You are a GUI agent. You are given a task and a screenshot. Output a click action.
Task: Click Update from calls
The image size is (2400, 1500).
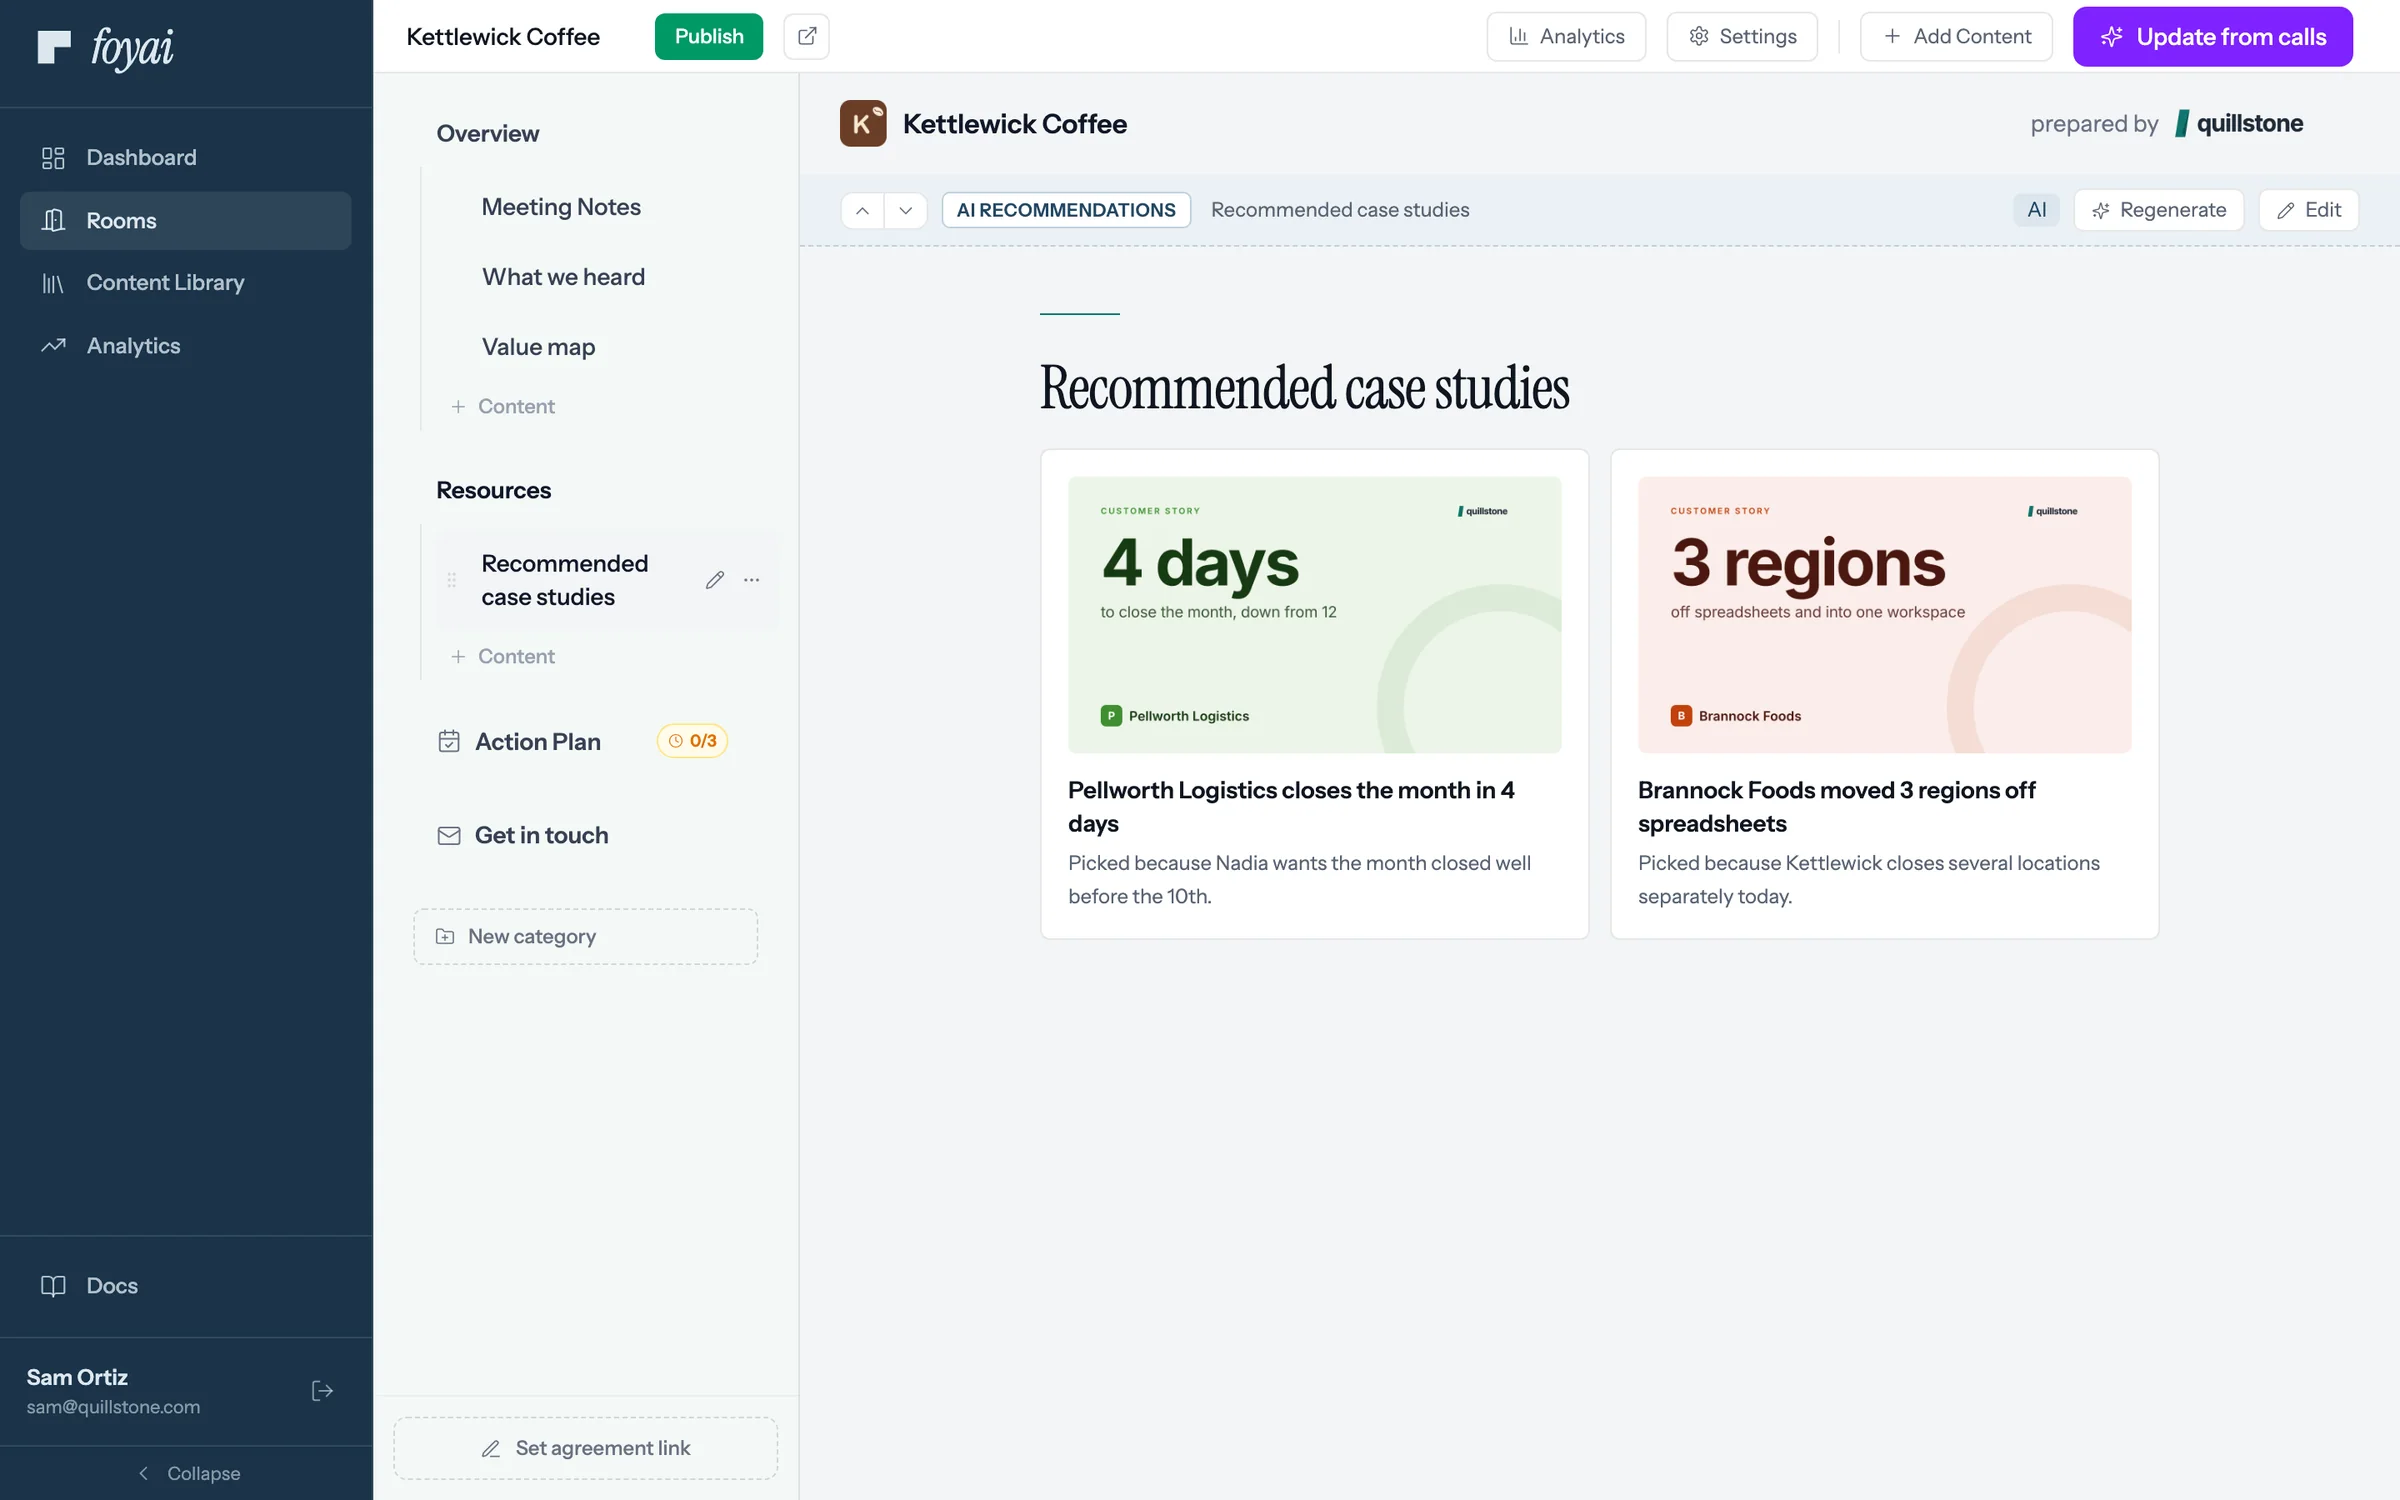(2212, 36)
